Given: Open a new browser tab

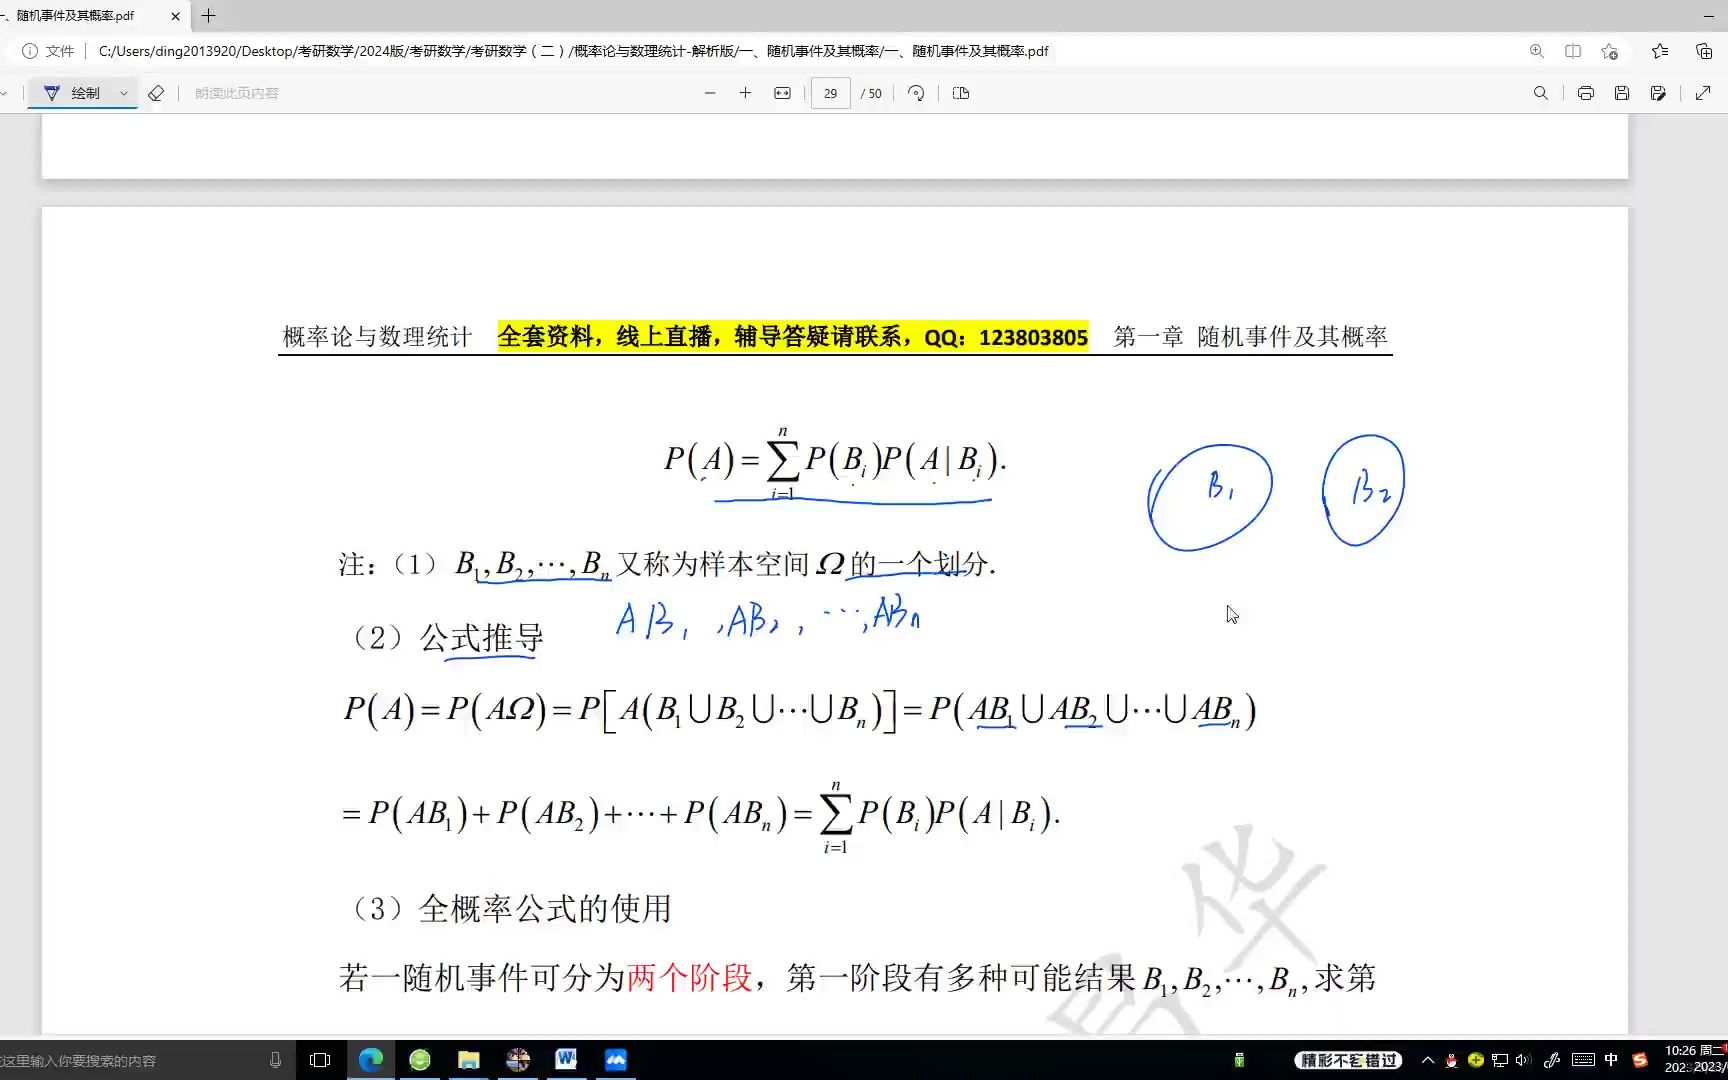Looking at the screenshot, I should click(207, 16).
